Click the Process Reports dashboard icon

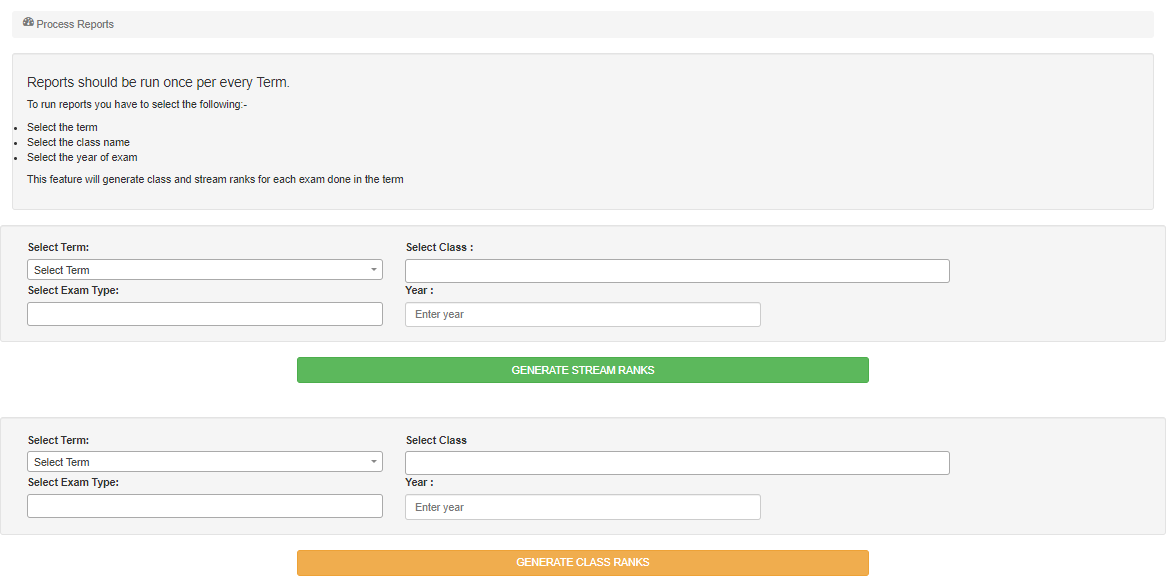pyautogui.click(x=28, y=22)
